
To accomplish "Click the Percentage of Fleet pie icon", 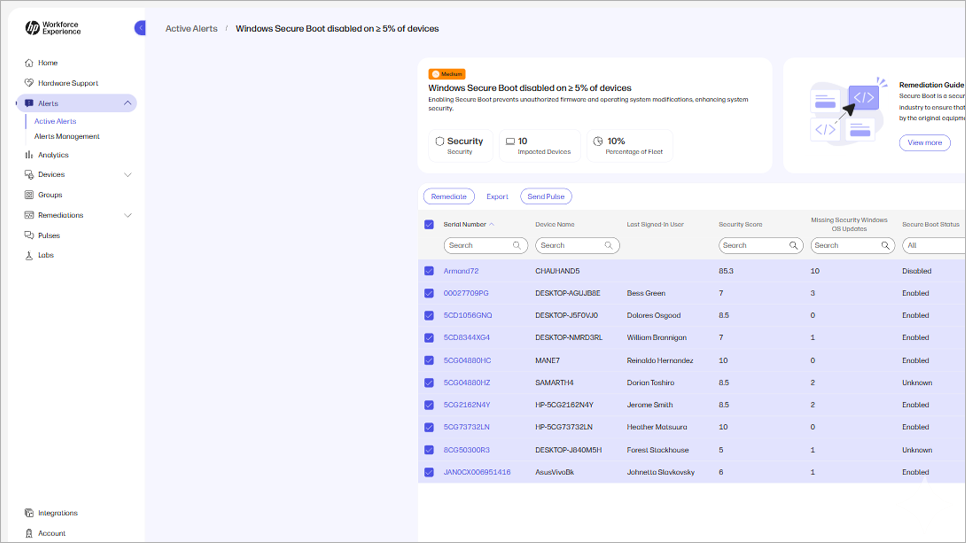I will click(598, 141).
